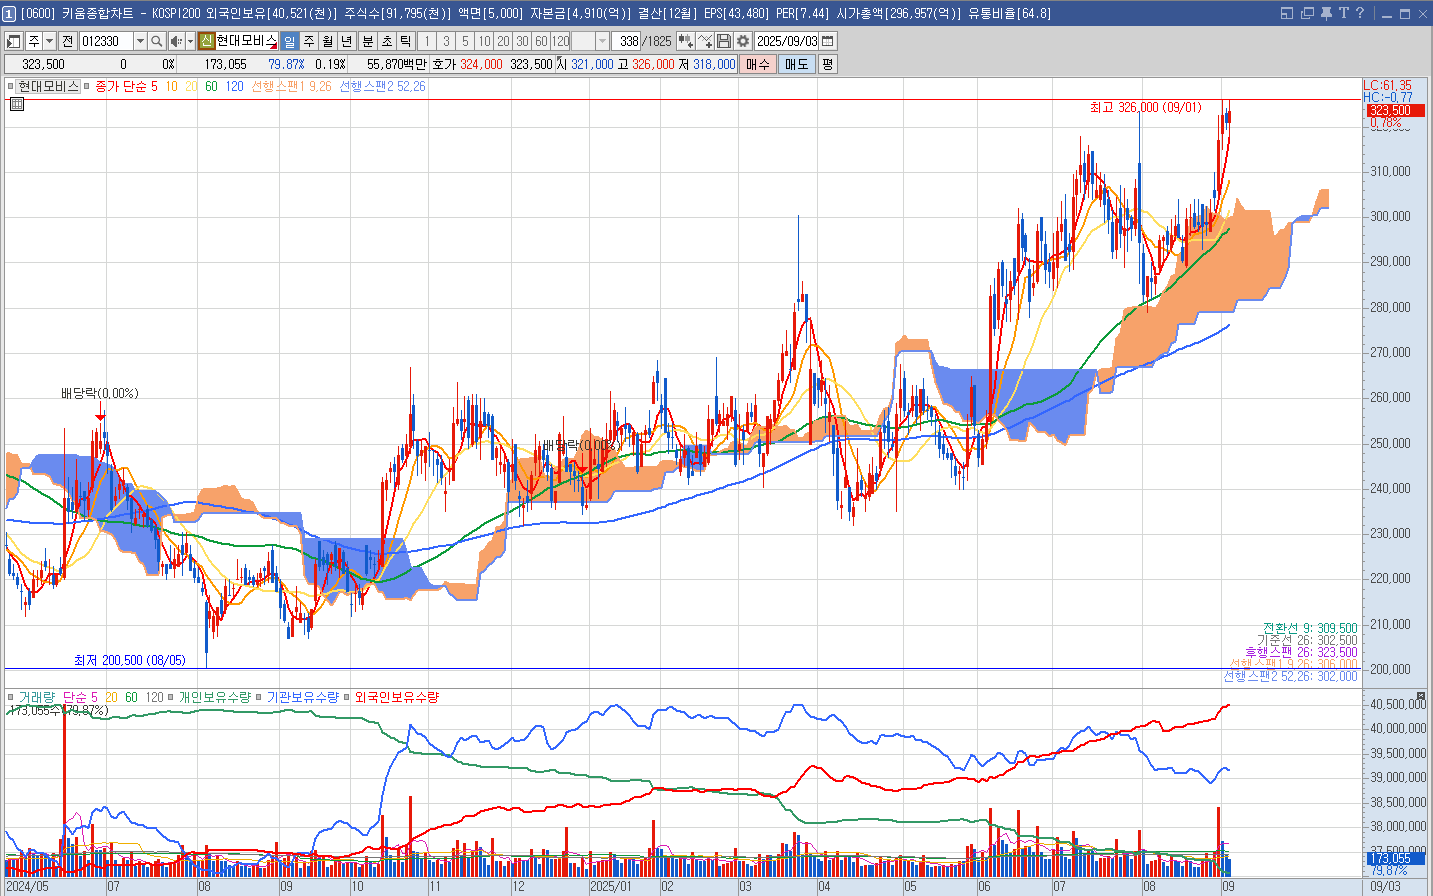
Task: Toggle the 종가 단순 moving average legend marker
Action: [x=87, y=86]
